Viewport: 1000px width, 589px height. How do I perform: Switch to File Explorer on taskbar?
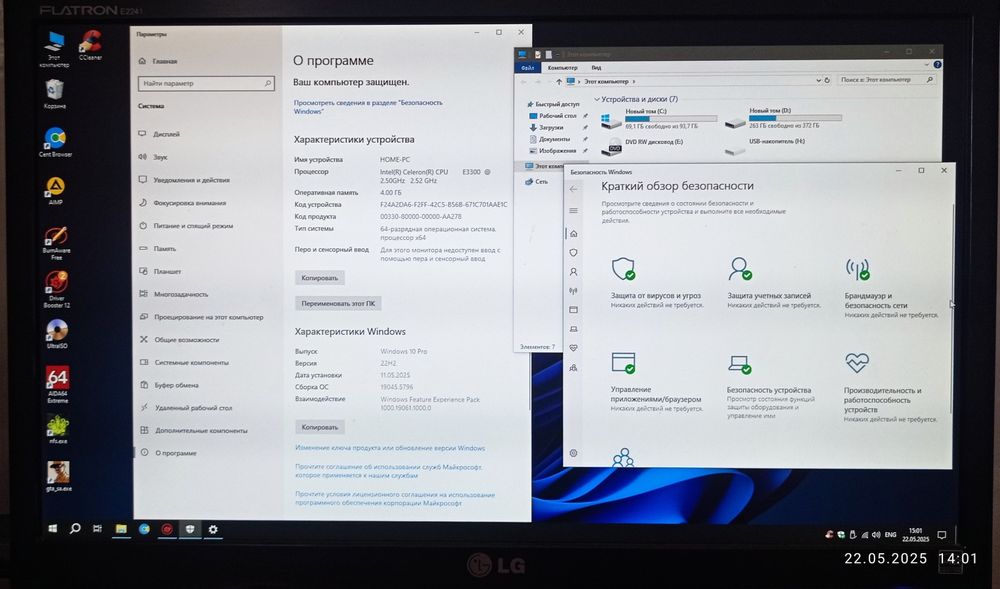point(121,529)
